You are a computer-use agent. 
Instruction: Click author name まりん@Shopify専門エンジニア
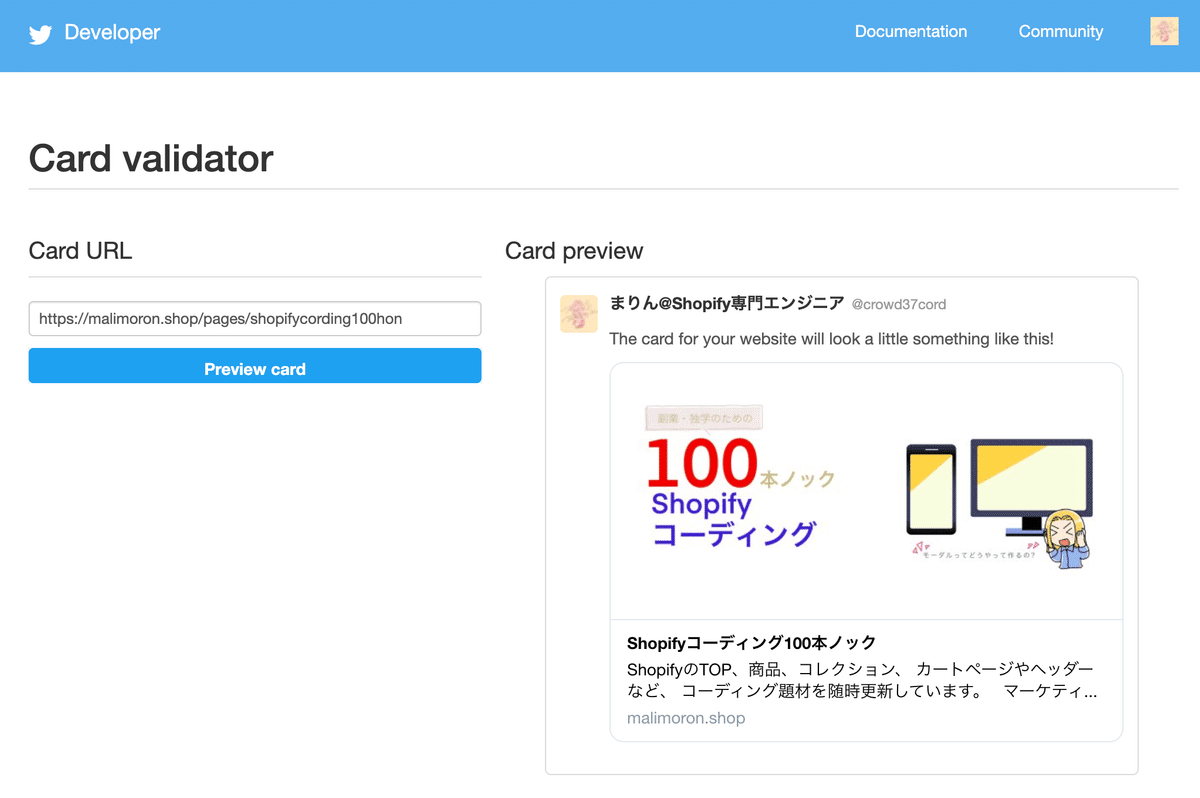[x=727, y=303]
